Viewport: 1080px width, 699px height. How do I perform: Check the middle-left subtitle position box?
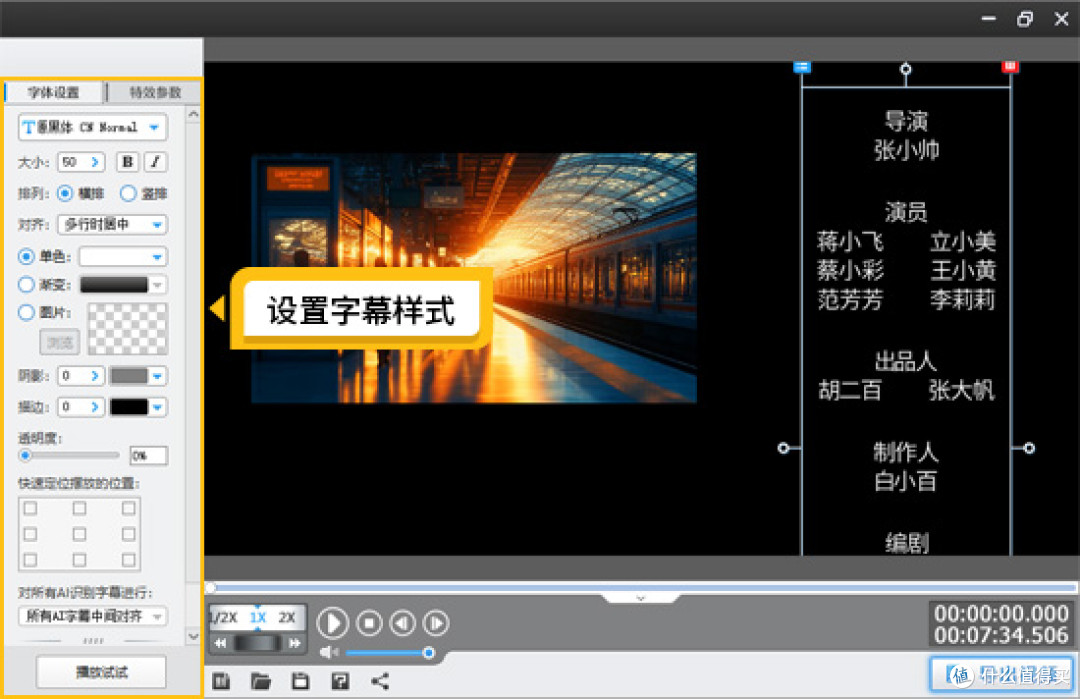(x=30, y=534)
